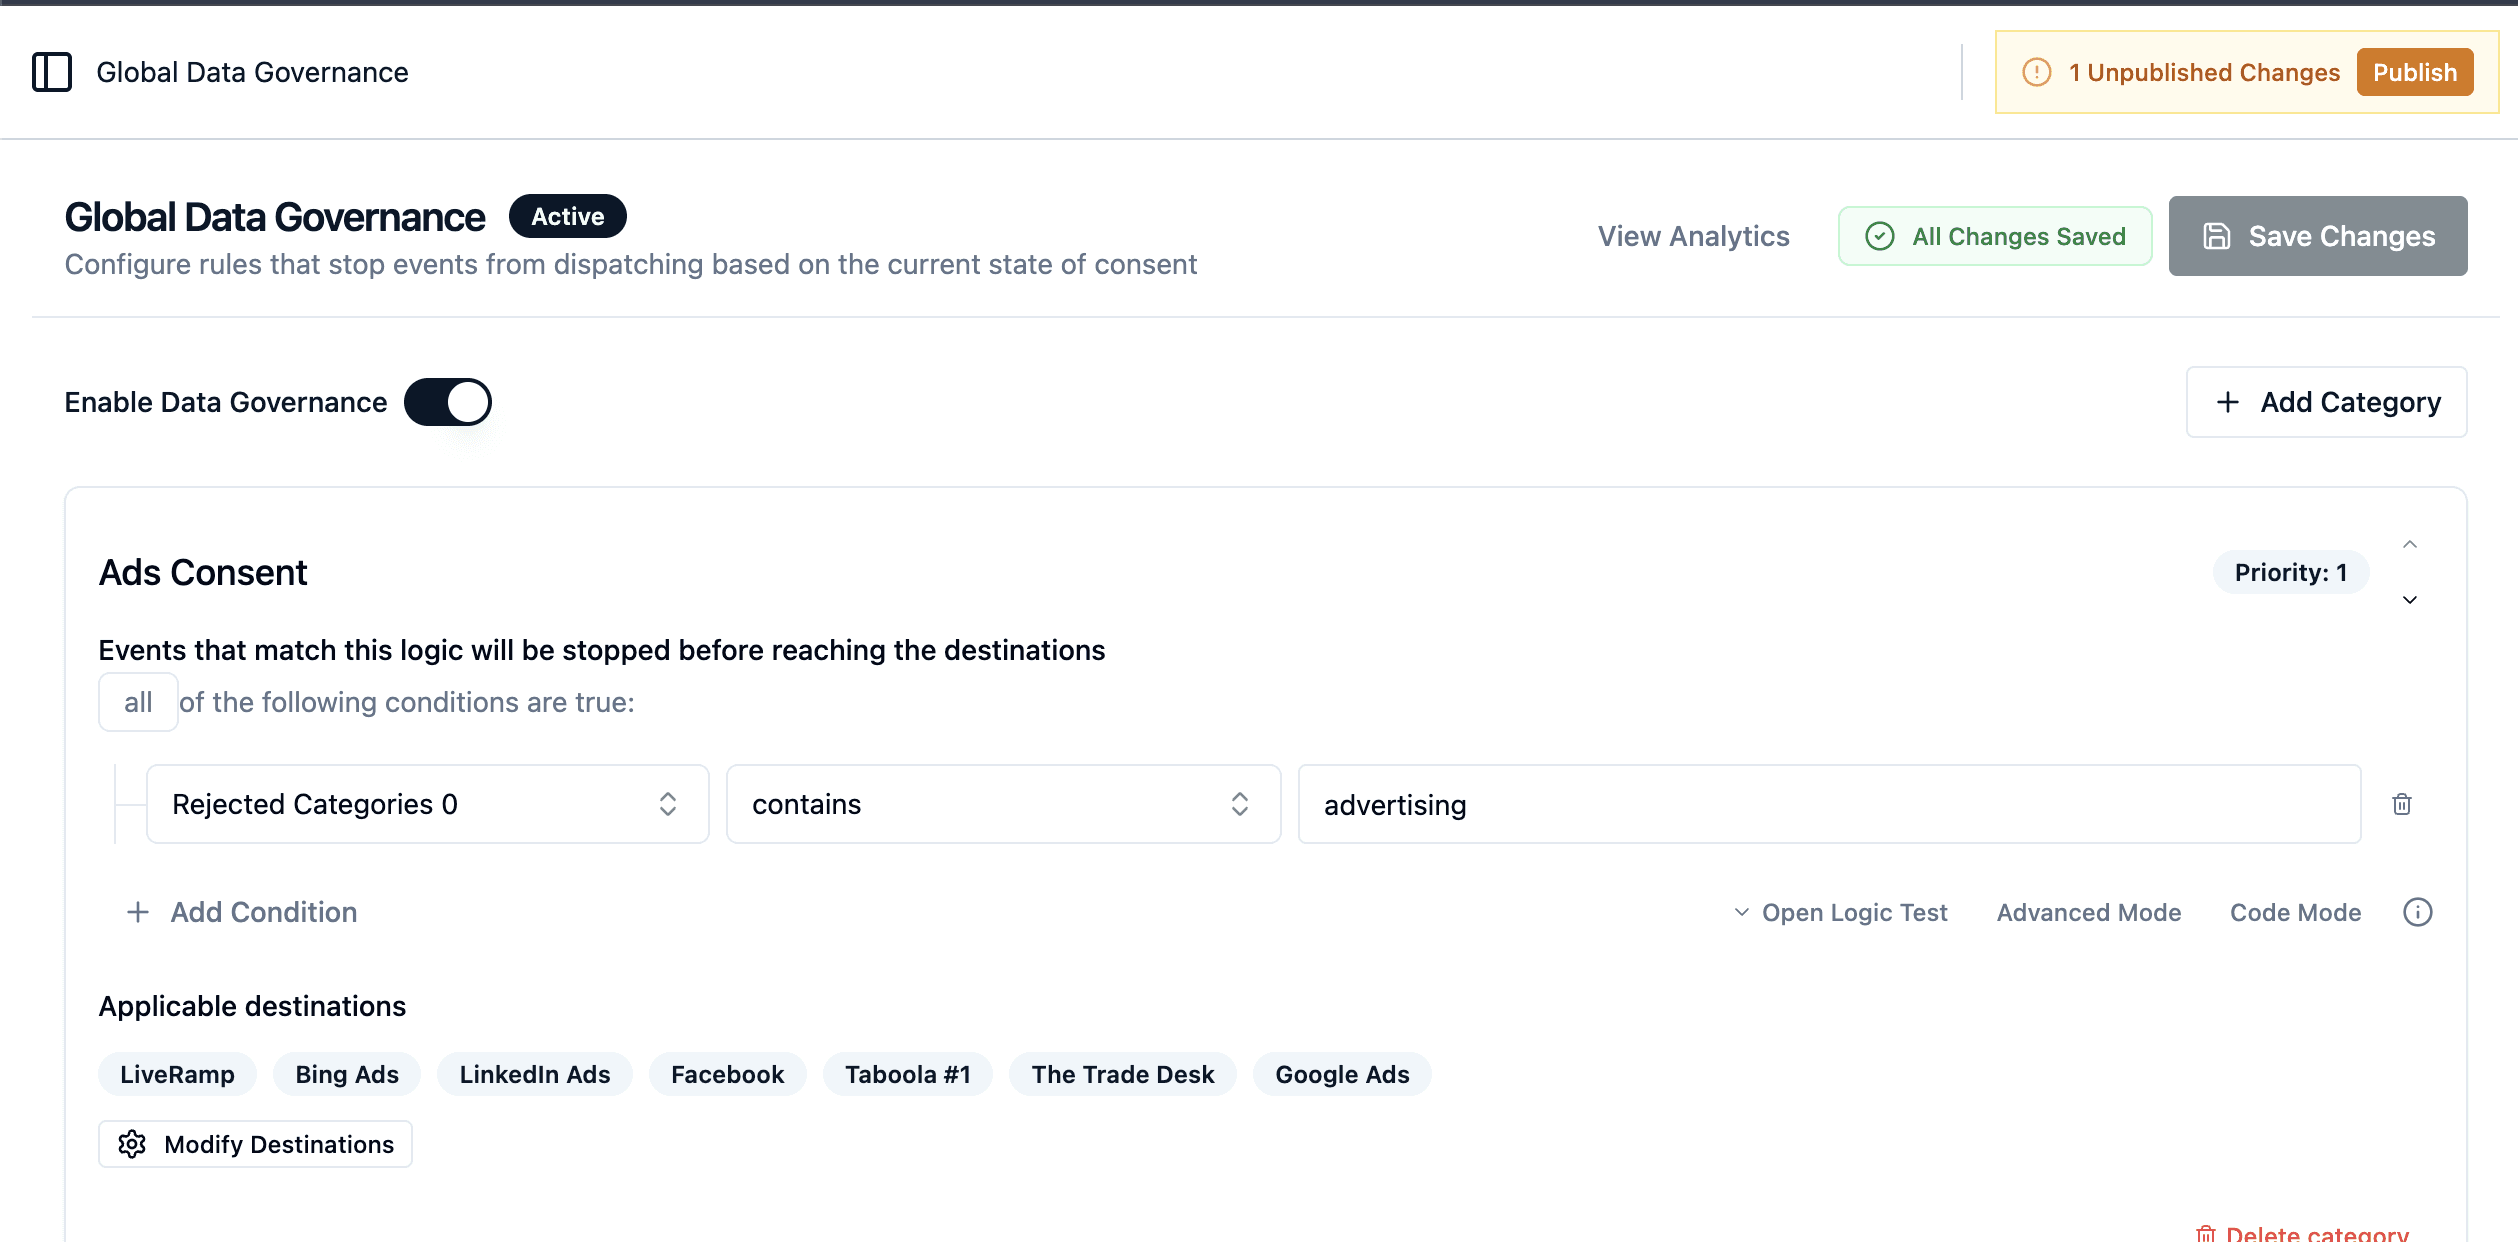Open the Rejected Categories 0 dropdown
The image size is (2518, 1242).
(x=427, y=804)
